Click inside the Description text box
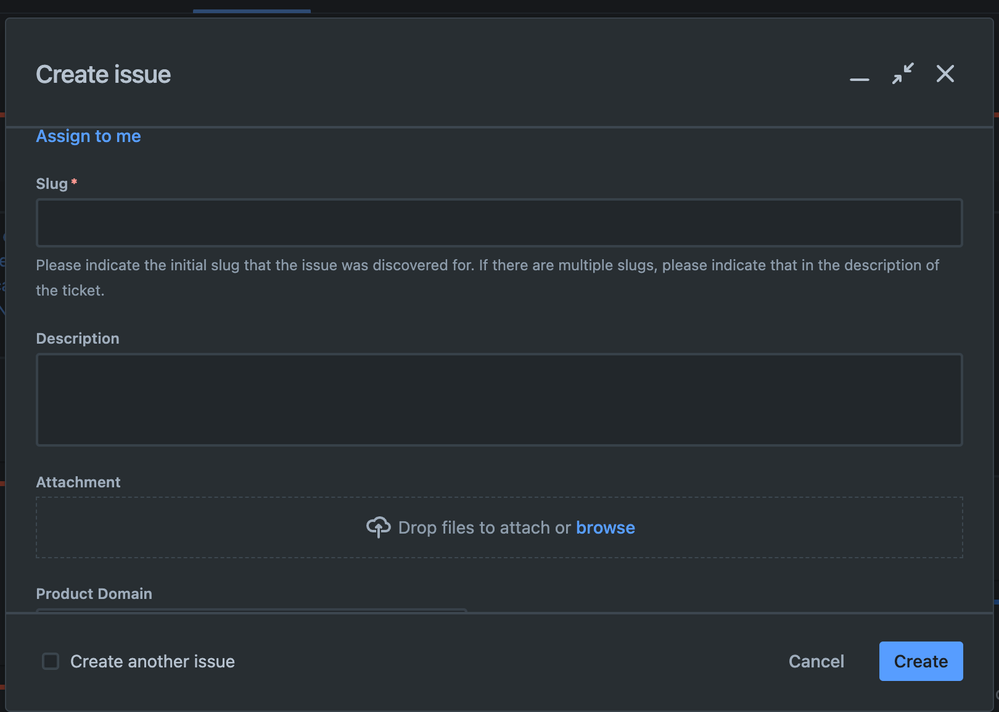 coord(499,399)
